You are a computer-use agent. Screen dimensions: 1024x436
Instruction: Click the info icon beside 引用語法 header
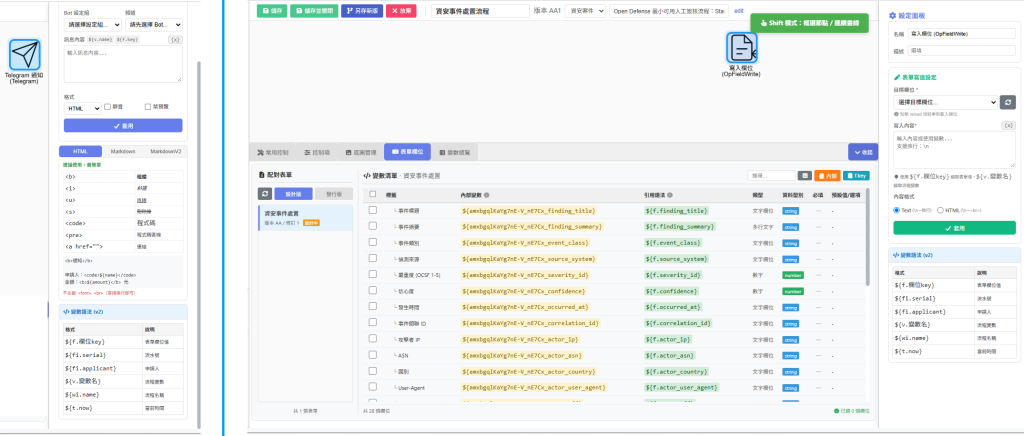[670, 195]
